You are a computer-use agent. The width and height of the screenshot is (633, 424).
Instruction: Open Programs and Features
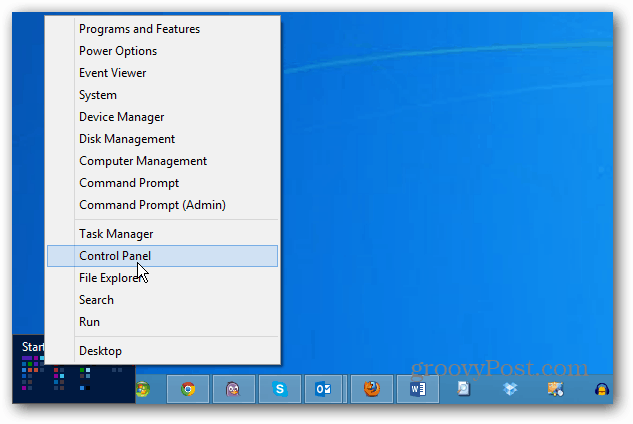pyautogui.click(x=162, y=29)
